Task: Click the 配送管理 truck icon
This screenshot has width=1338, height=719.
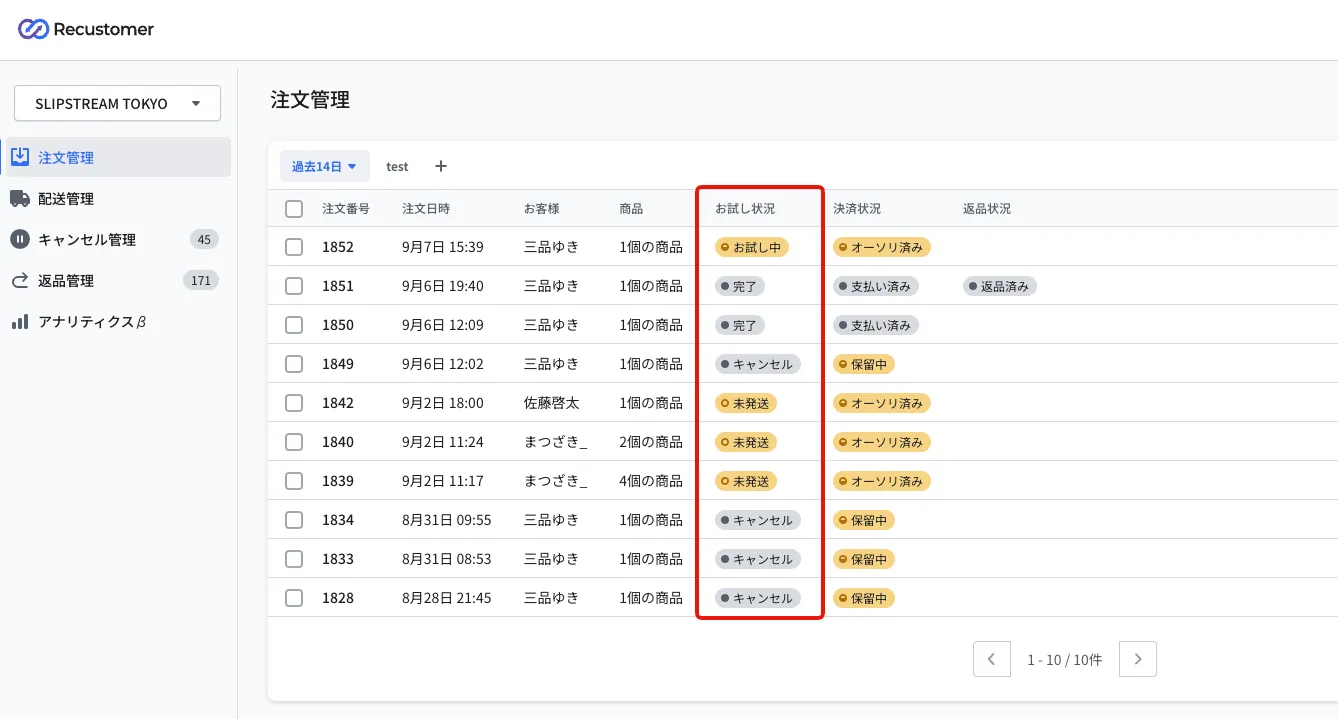Action: 19,198
